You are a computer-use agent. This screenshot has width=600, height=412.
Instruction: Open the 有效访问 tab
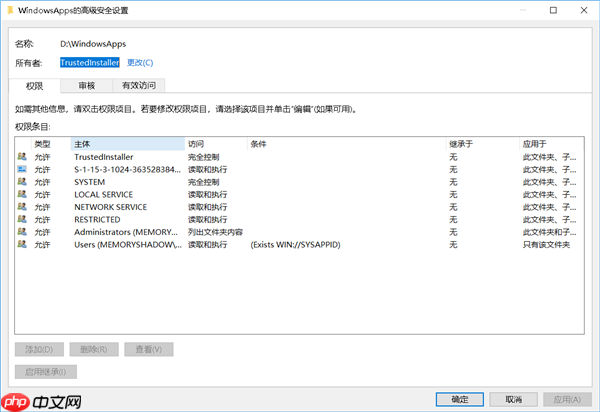139,86
